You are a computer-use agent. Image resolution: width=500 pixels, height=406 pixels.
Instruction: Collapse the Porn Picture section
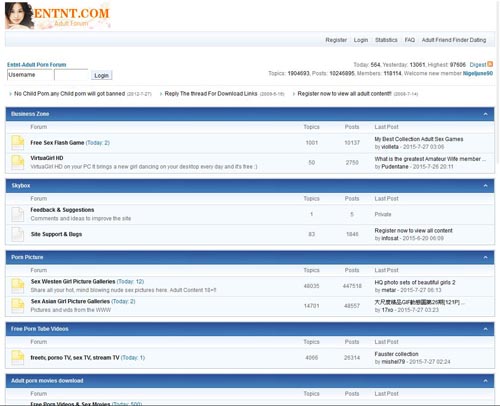(485, 257)
